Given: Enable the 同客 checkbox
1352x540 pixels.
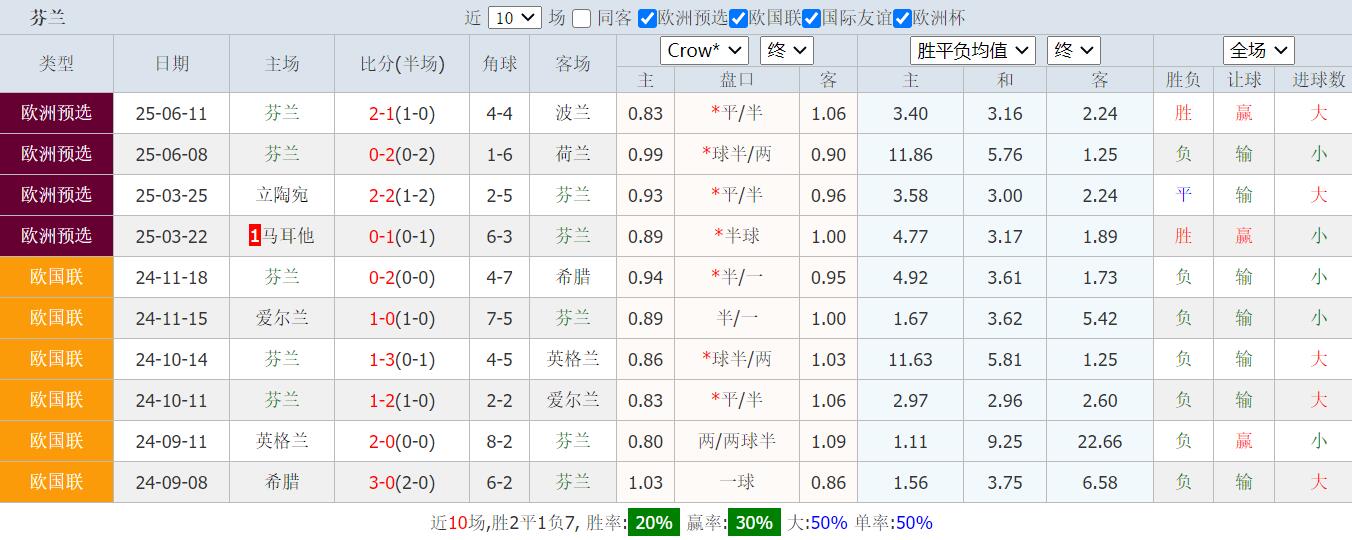Looking at the screenshot, I should pyautogui.click(x=581, y=18).
